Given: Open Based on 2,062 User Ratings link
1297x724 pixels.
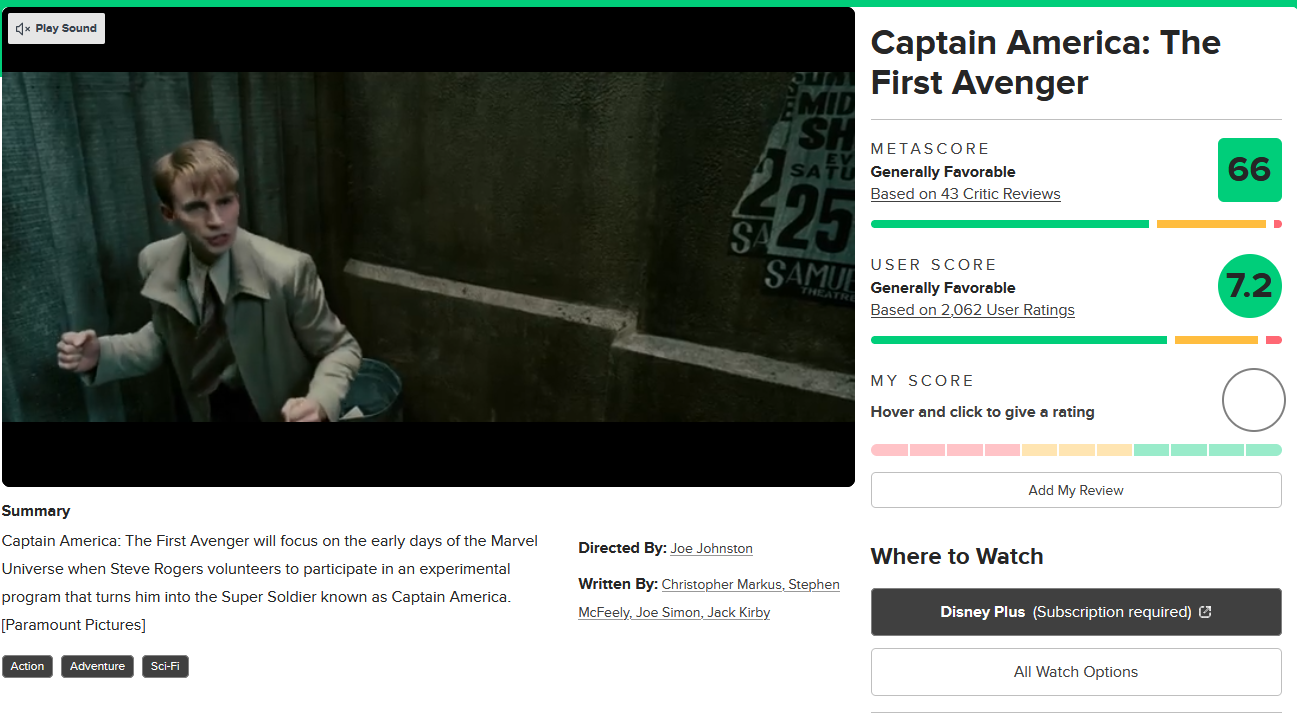Looking at the screenshot, I should click(x=972, y=310).
